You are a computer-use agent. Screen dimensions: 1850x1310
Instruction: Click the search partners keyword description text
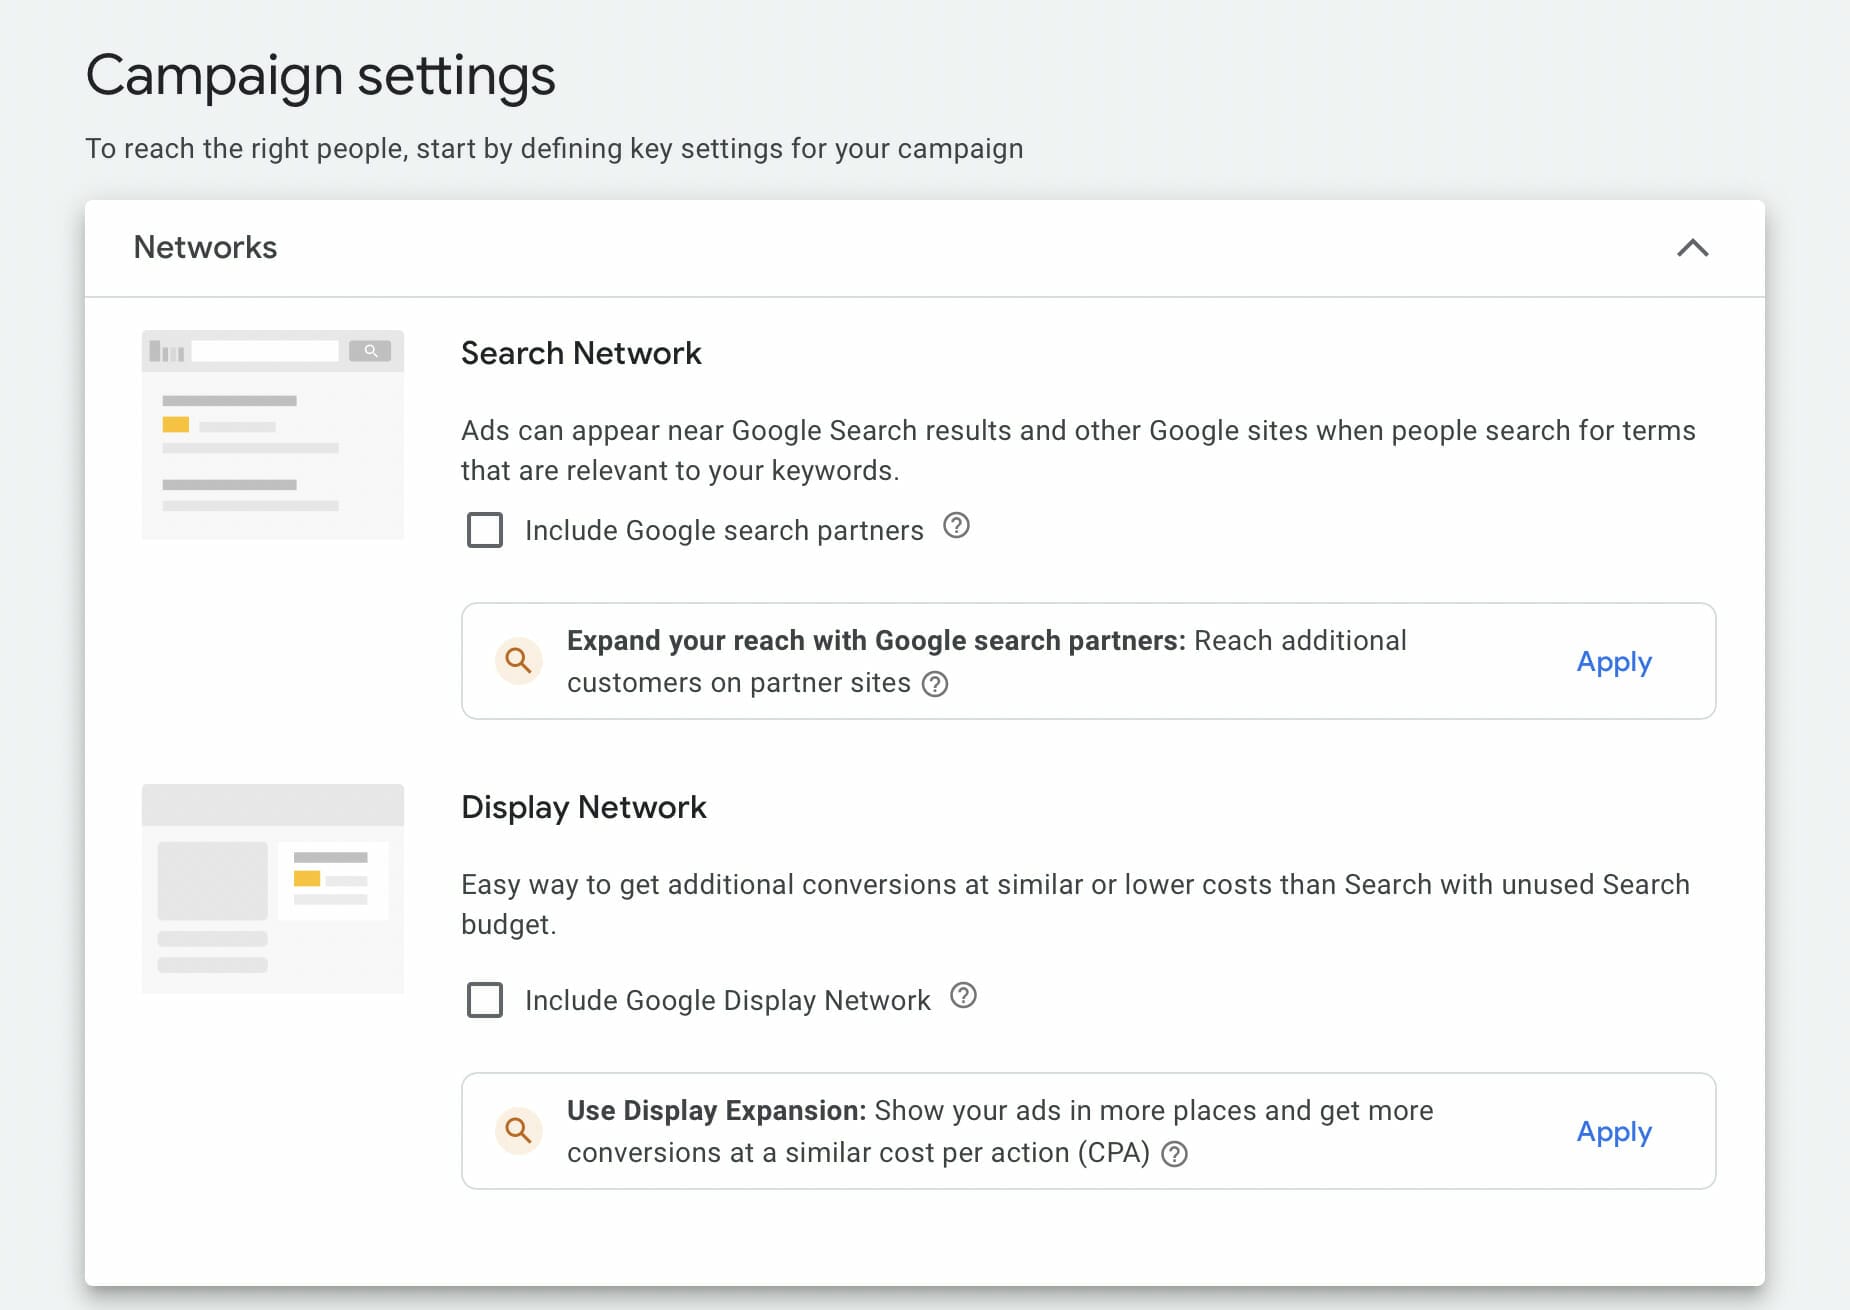click(1078, 449)
